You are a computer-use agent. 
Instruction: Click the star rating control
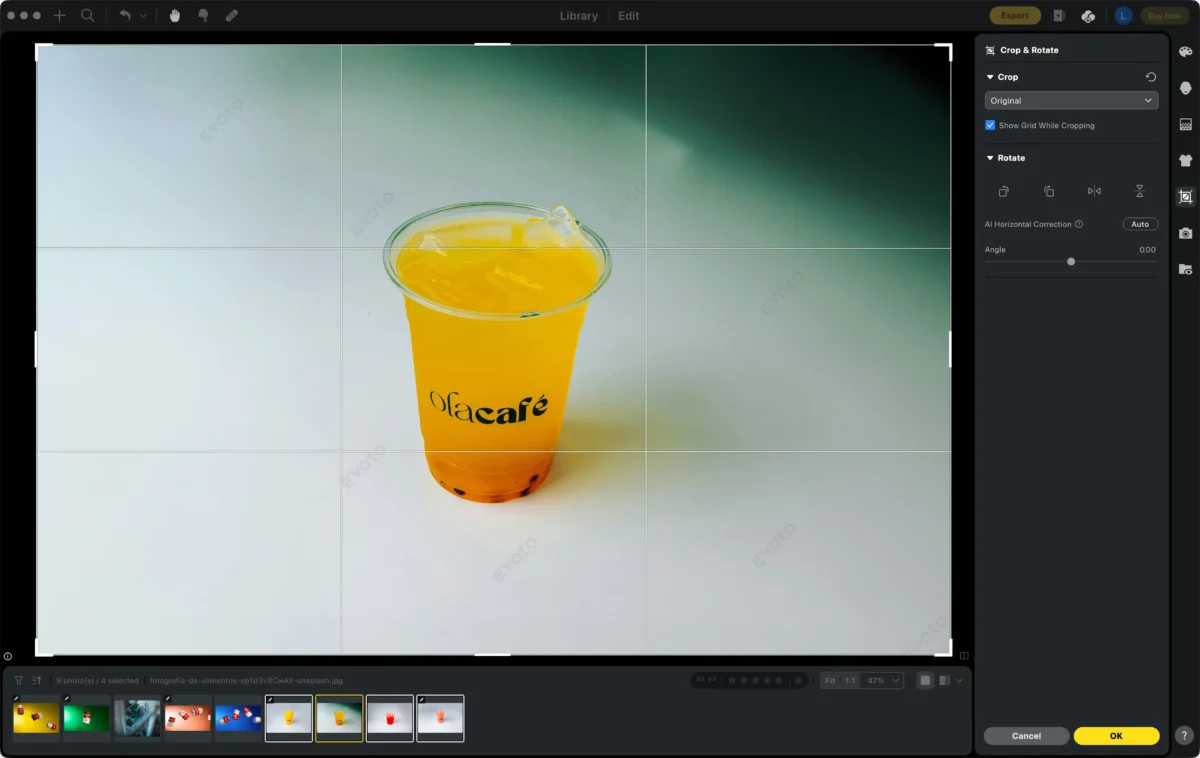[755, 680]
